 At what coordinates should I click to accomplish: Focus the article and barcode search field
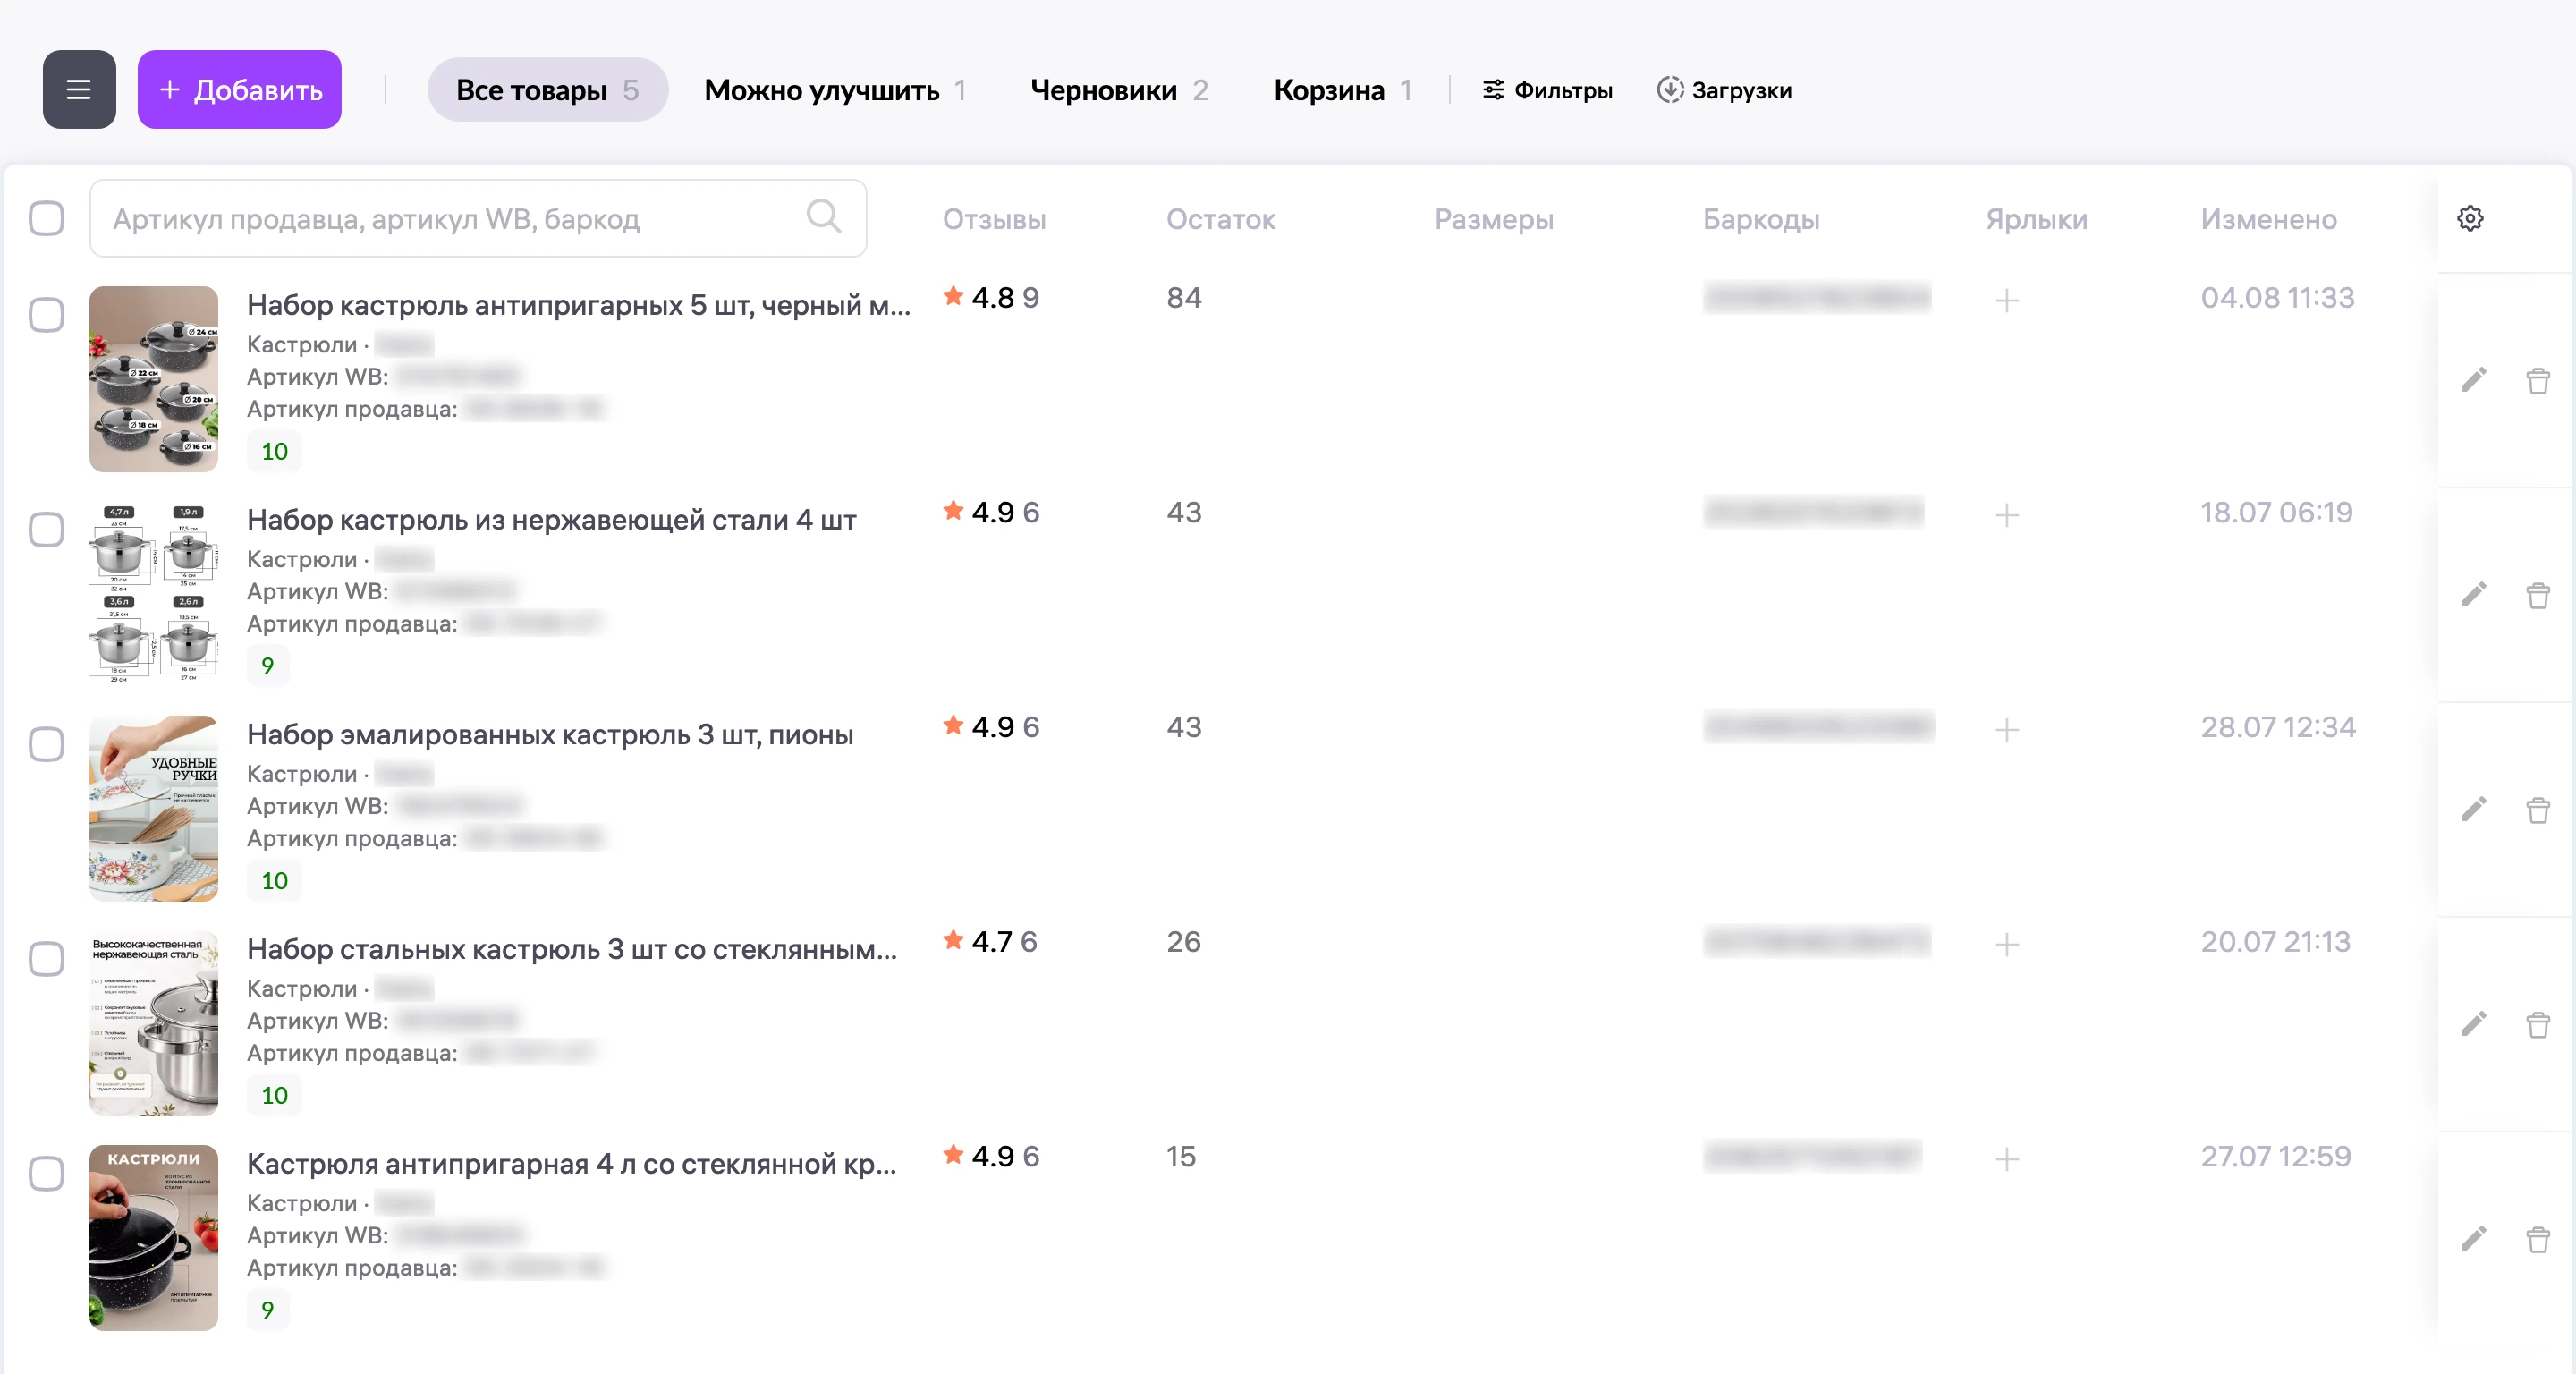point(478,218)
